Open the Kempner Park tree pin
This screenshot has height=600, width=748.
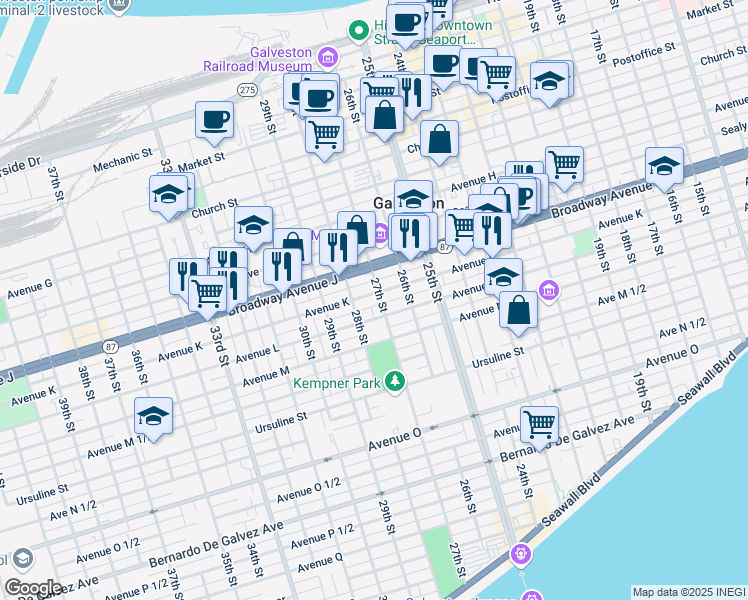coord(395,383)
